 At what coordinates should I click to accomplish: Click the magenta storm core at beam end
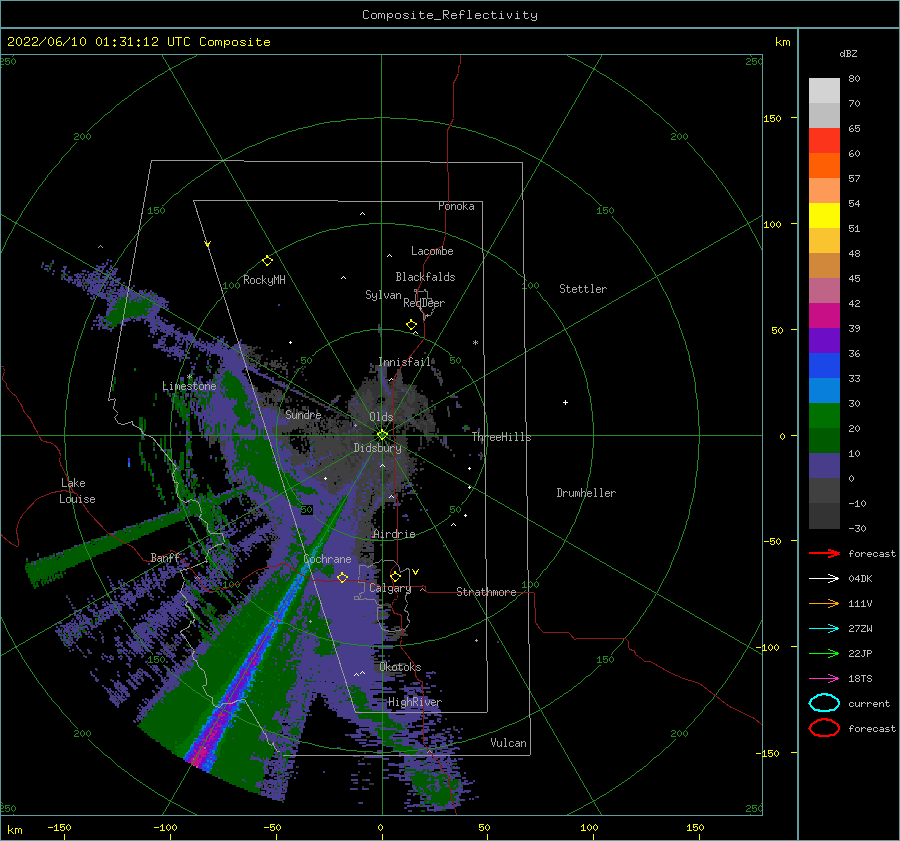199,759
